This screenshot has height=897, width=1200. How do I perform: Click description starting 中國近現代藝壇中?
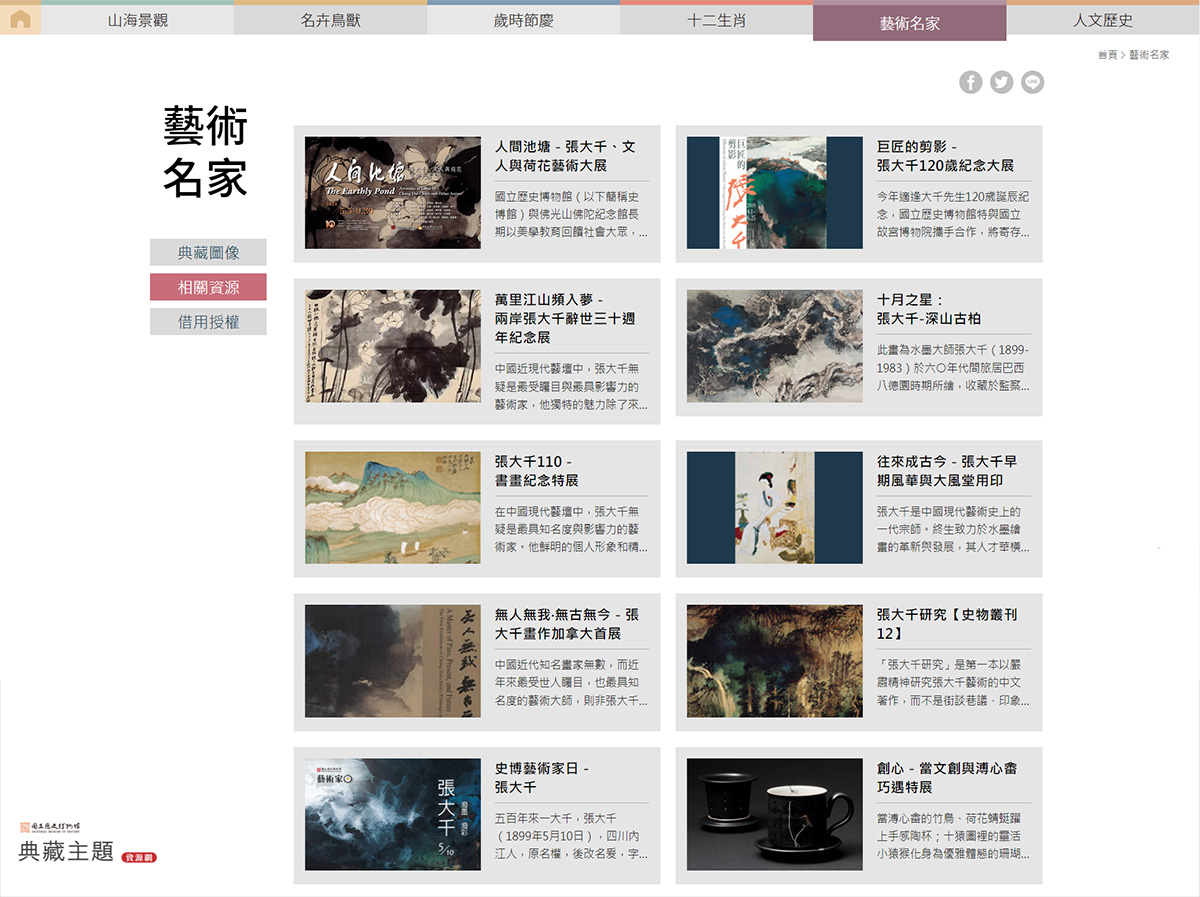(x=571, y=386)
